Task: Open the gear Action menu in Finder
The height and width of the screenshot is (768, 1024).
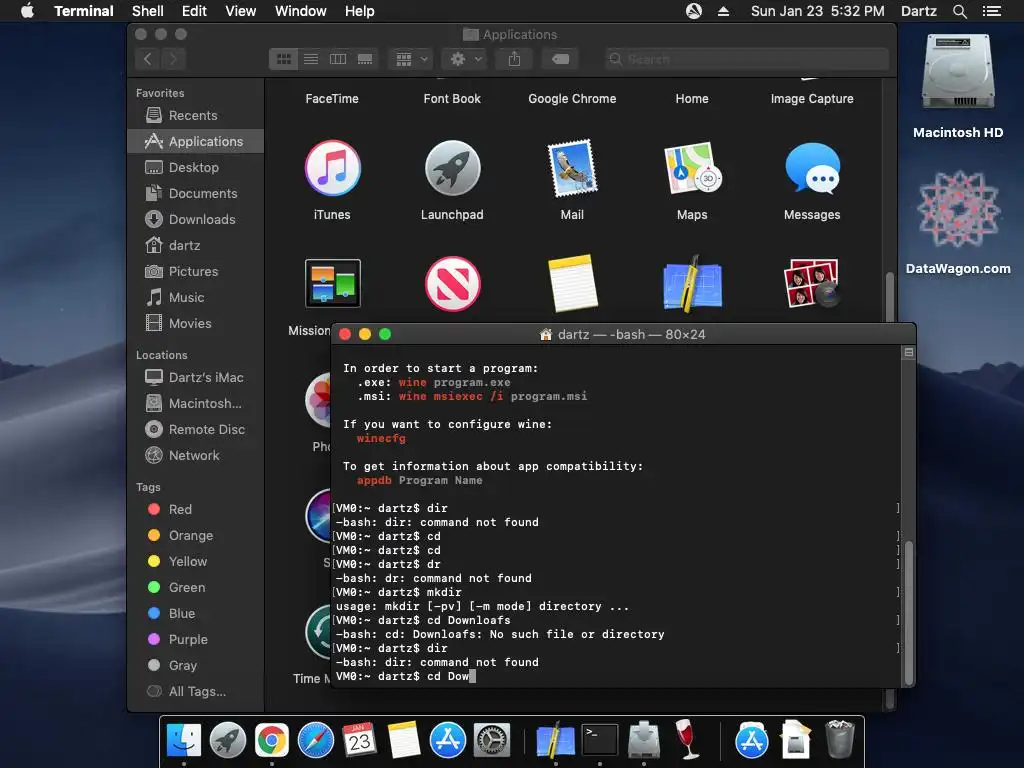Action: [x=466, y=59]
